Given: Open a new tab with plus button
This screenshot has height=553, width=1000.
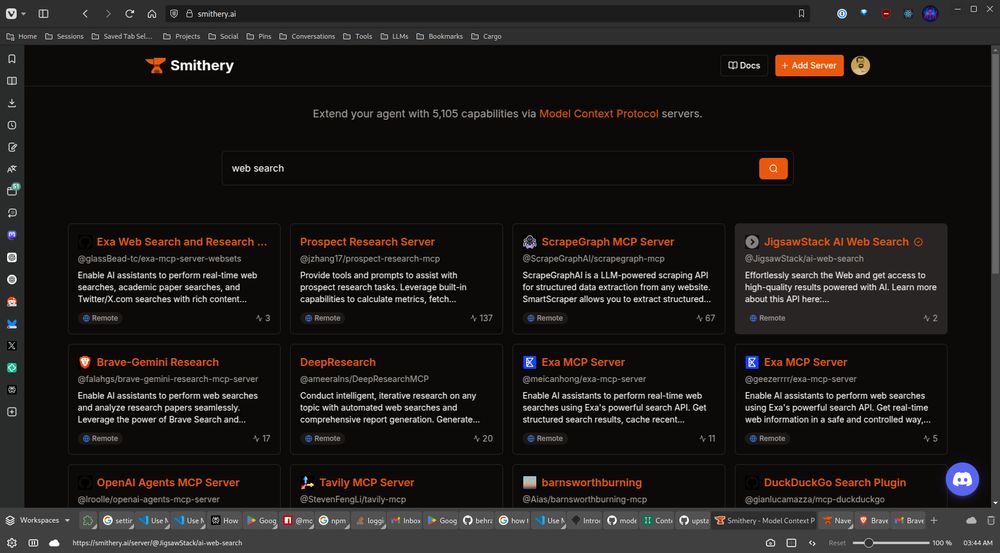Looking at the screenshot, I should pyautogui.click(x=934, y=520).
